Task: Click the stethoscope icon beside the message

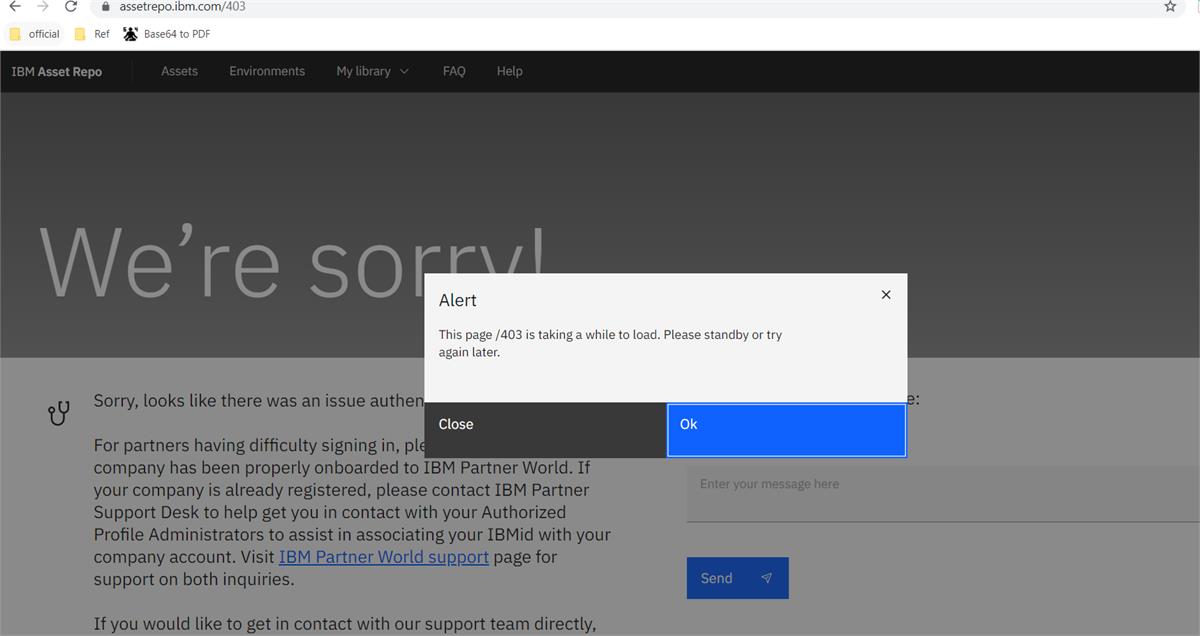Action: [59, 412]
